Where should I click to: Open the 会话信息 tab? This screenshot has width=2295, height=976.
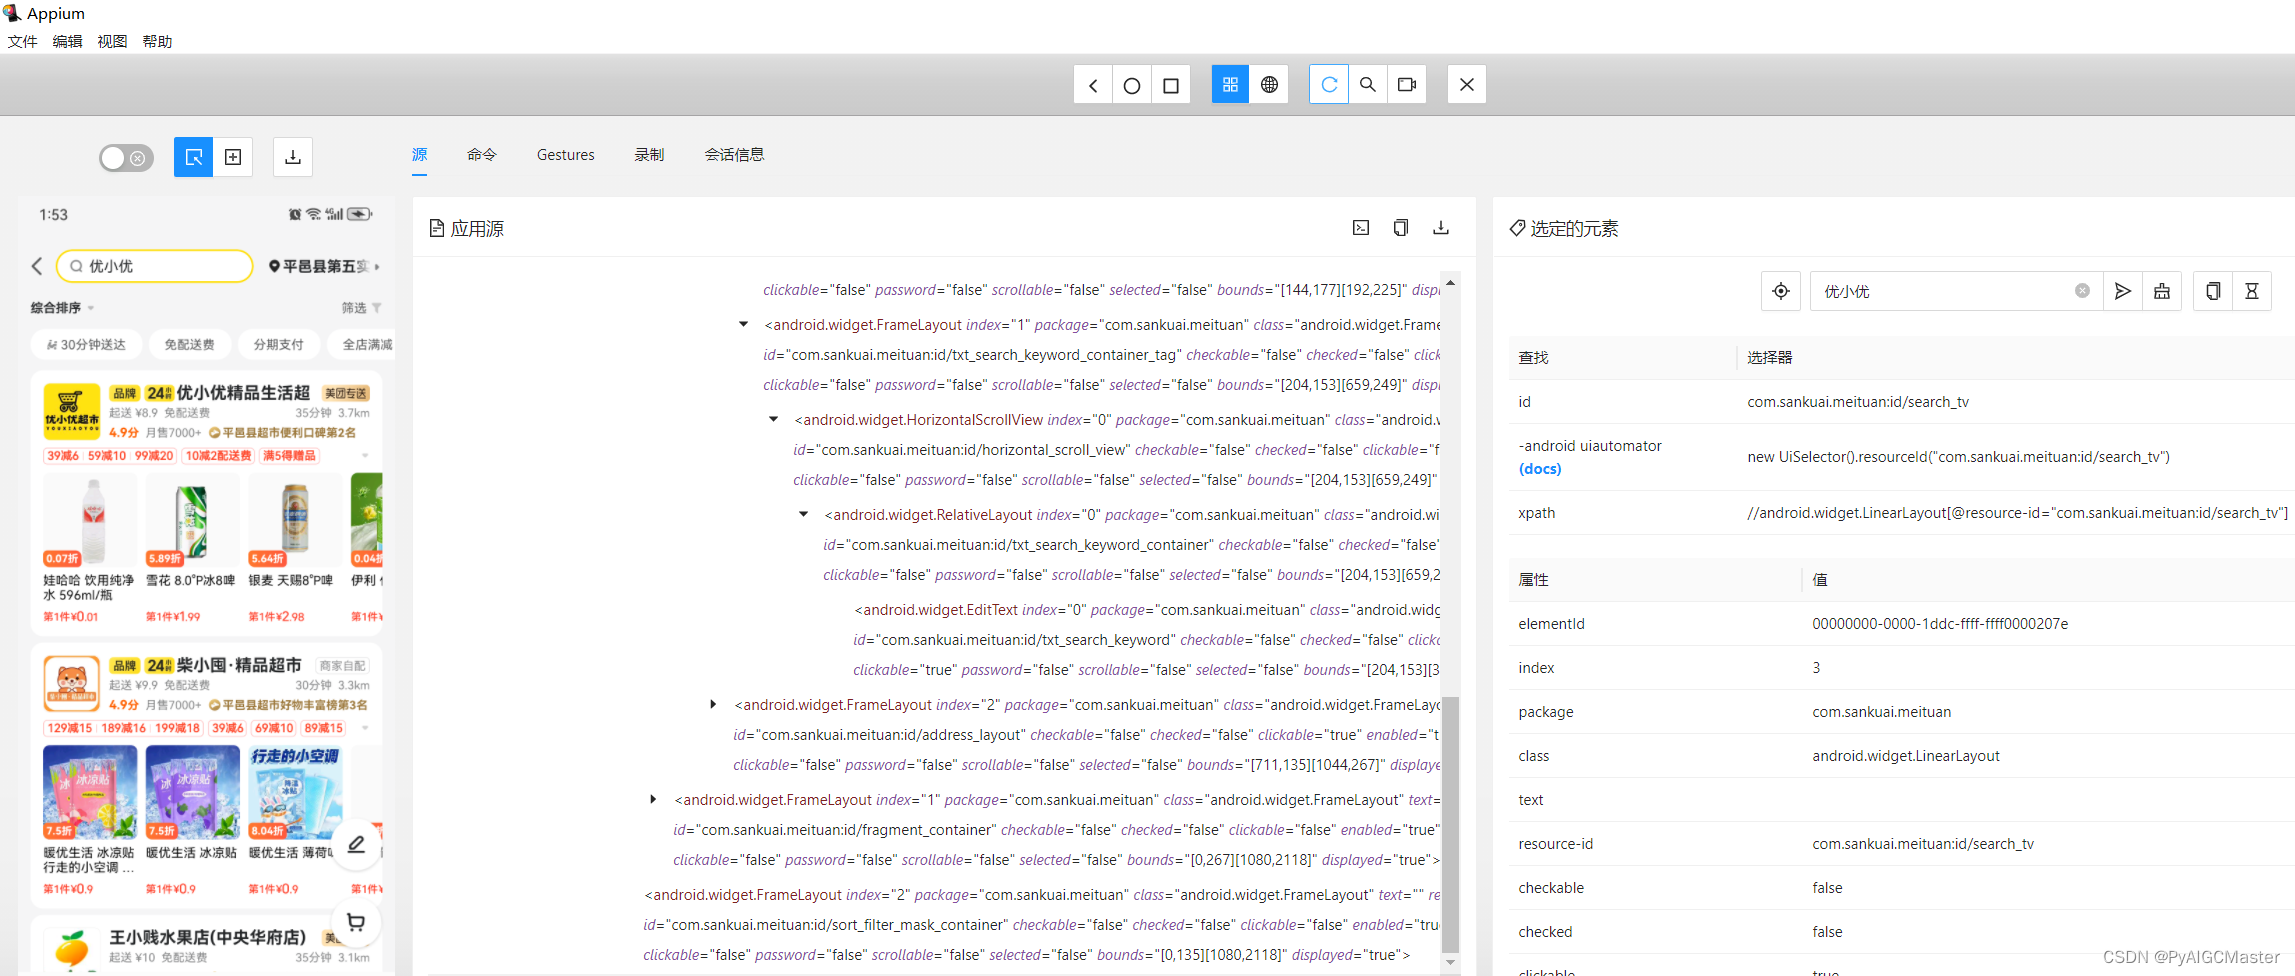tap(735, 155)
